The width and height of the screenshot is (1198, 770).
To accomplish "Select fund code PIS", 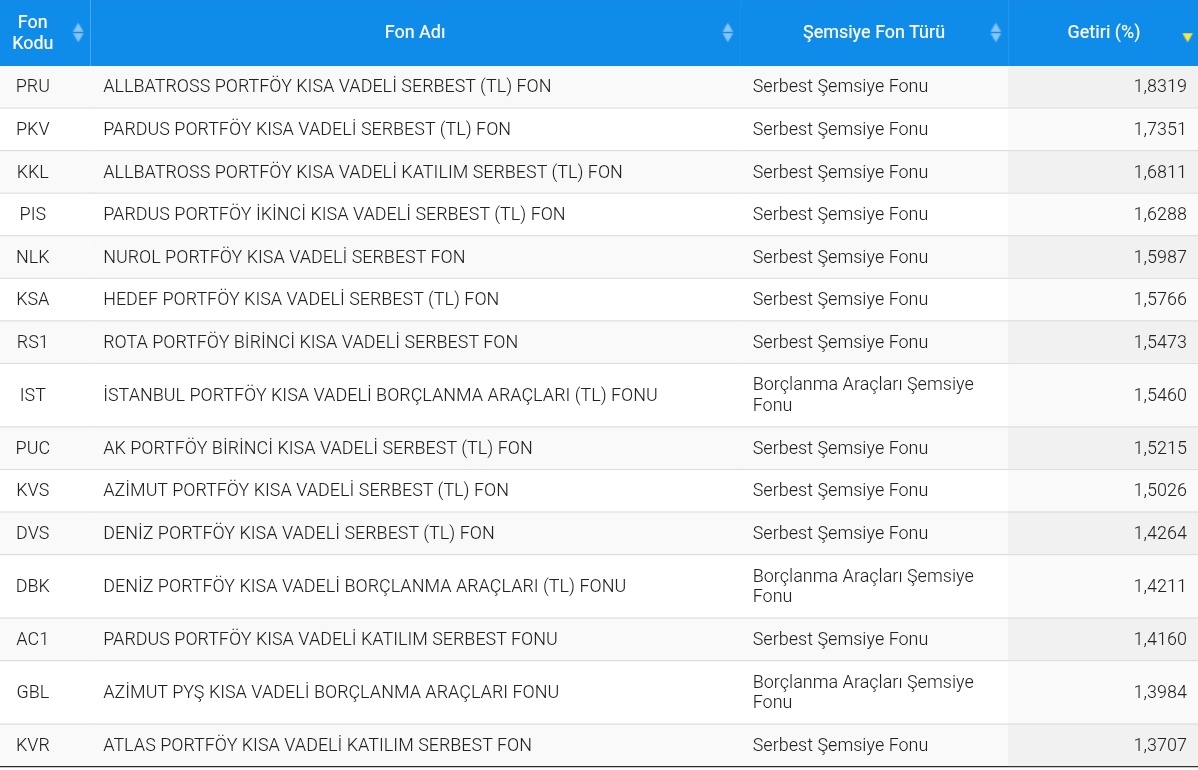I will (33, 214).
